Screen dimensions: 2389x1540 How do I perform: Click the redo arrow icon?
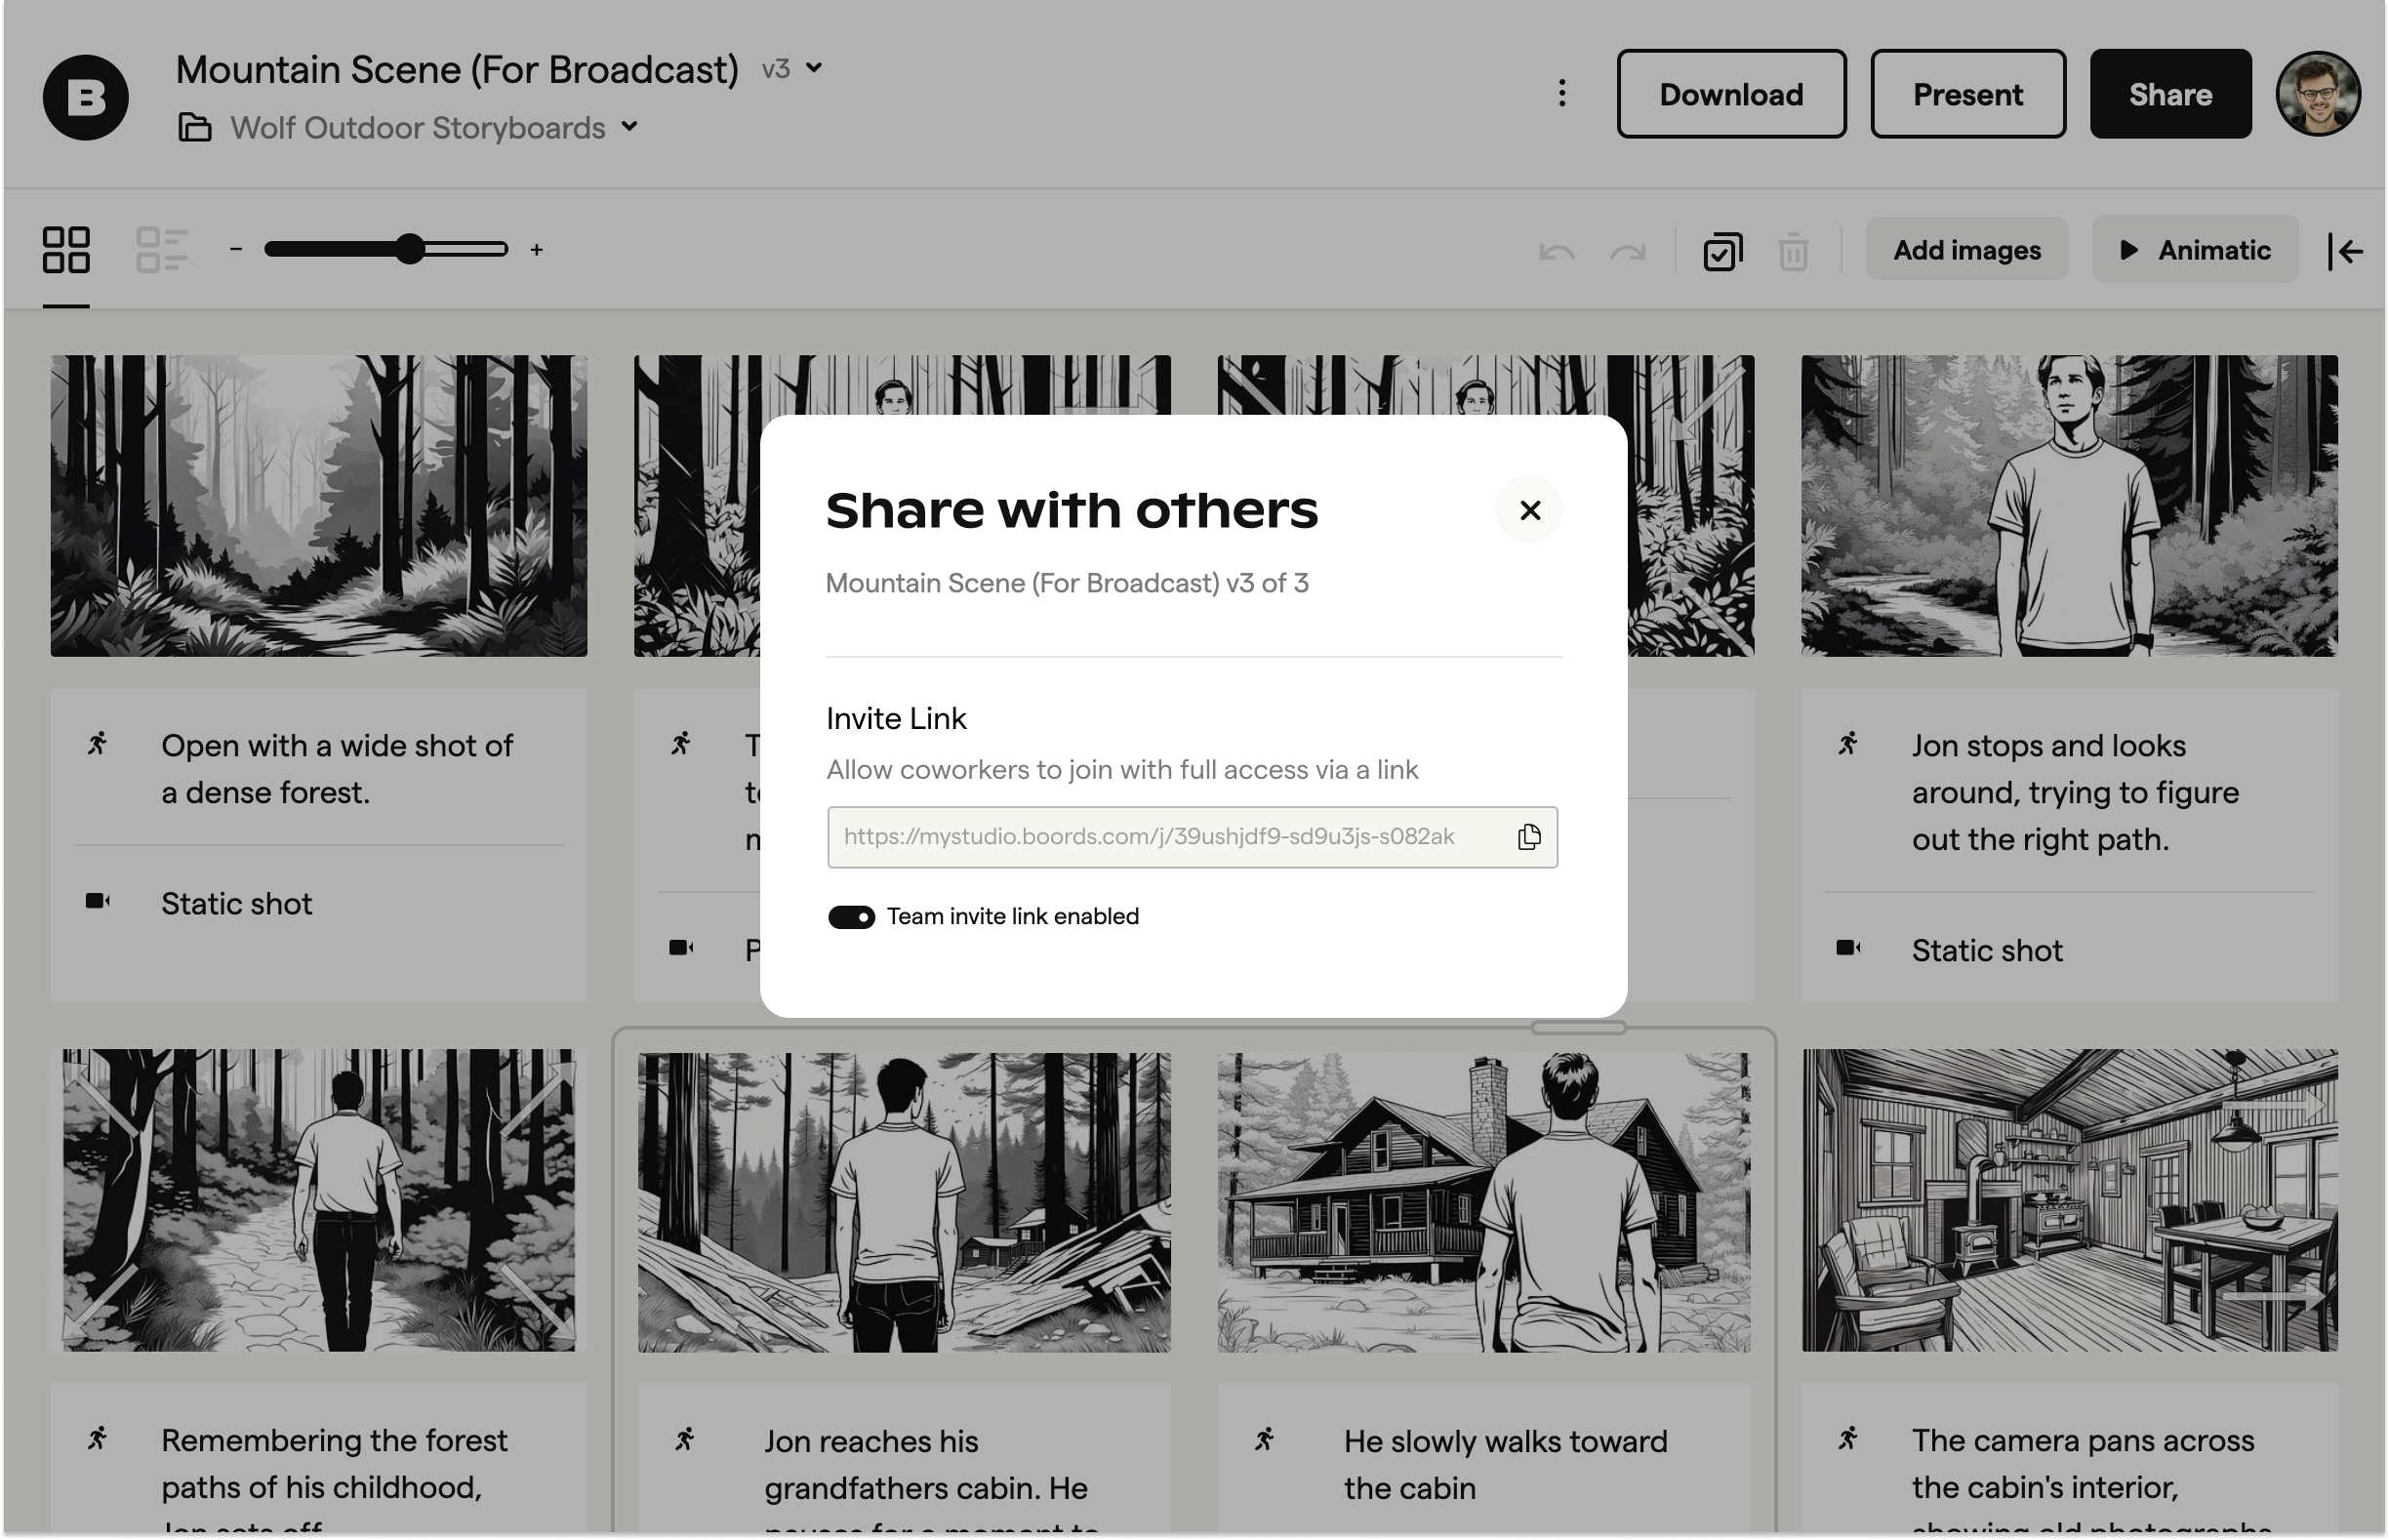pyautogui.click(x=1627, y=251)
